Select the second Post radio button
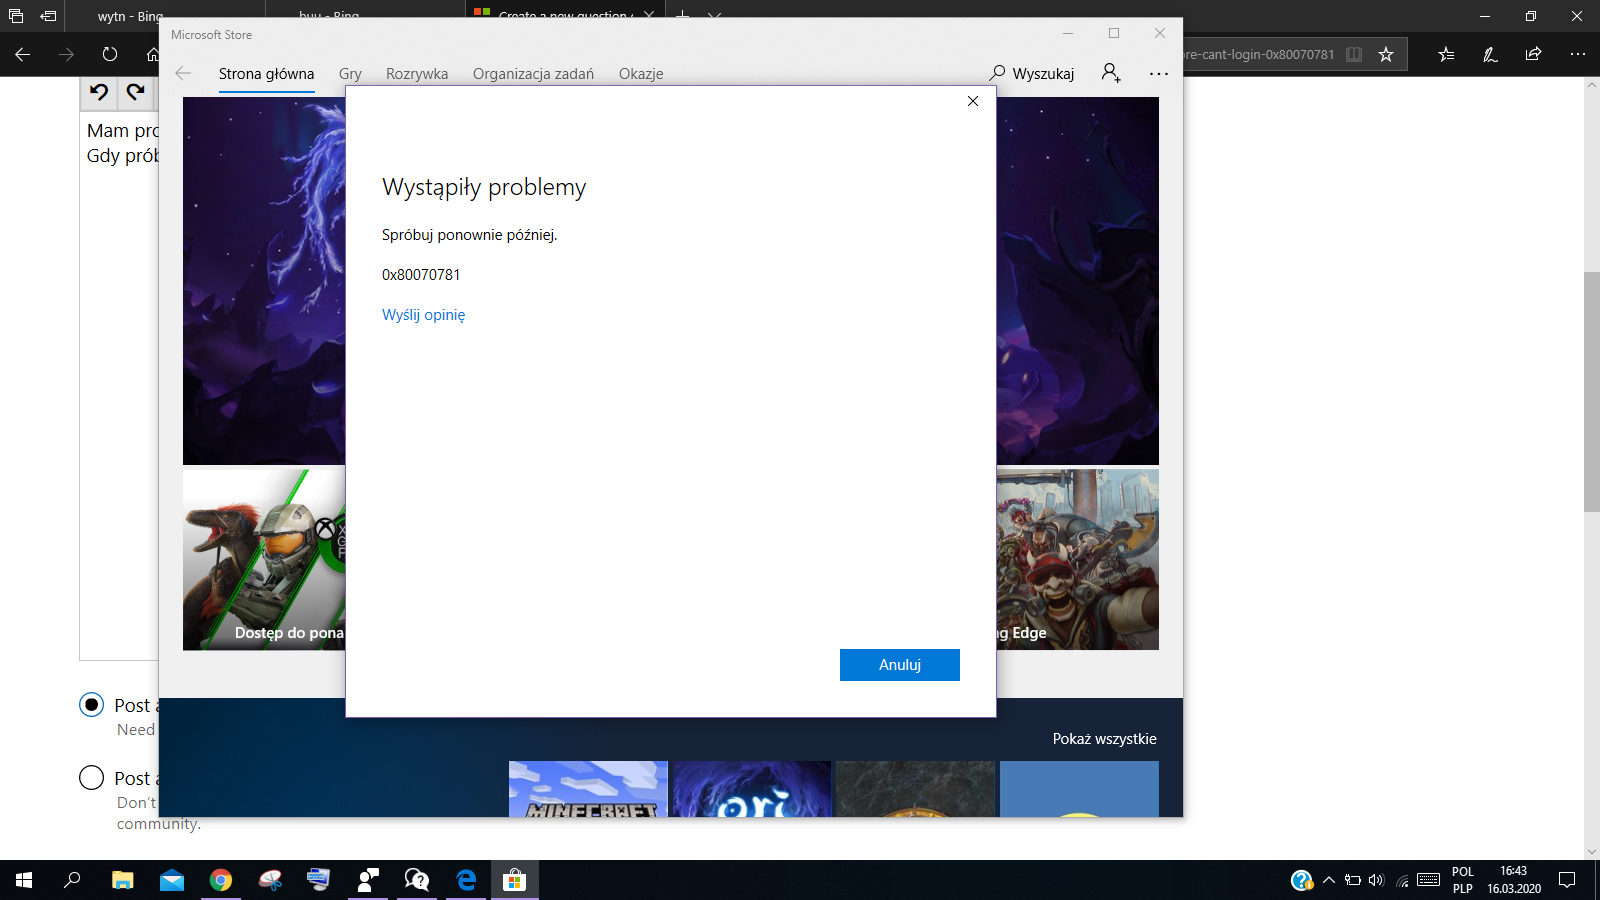The height and width of the screenshot is (900, 1600). (x=91, y=778)
